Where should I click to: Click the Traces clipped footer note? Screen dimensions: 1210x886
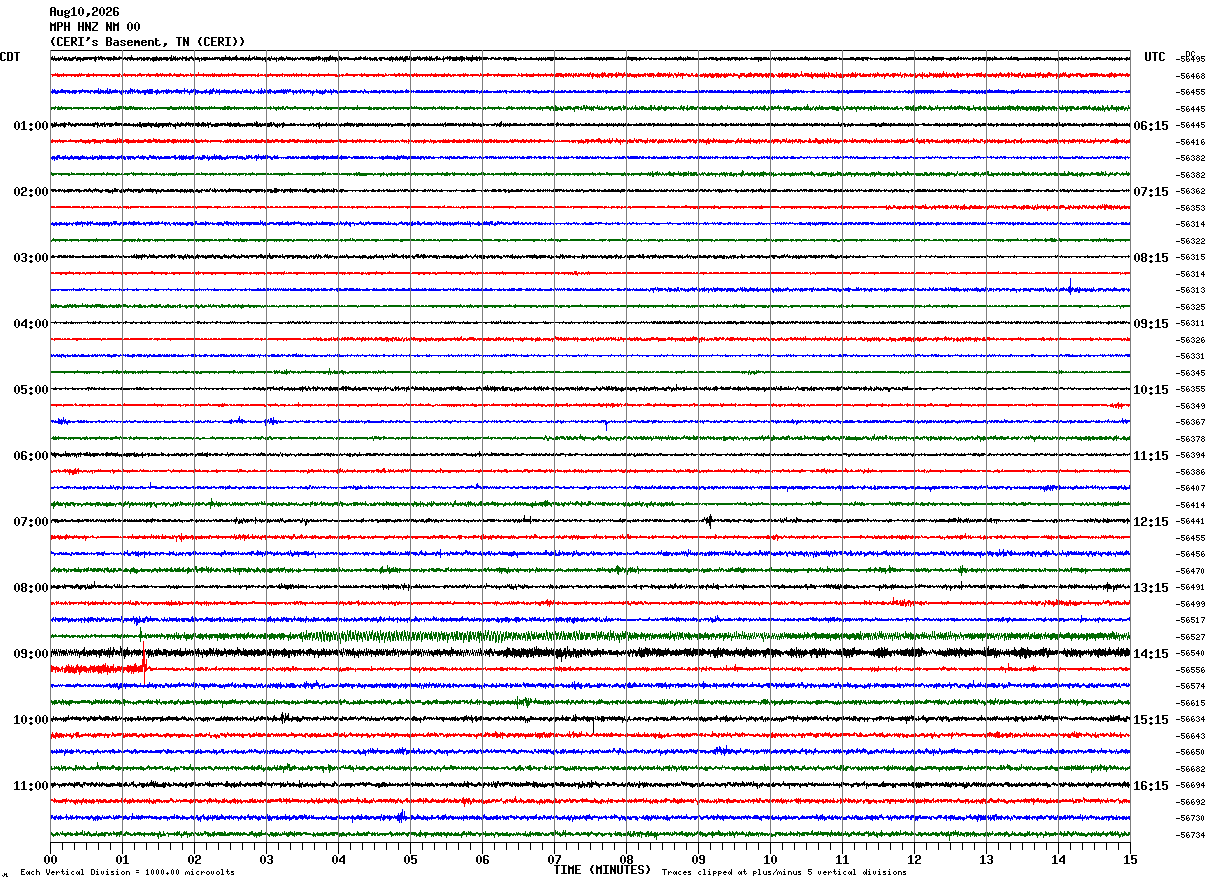[x=784, y=873]
